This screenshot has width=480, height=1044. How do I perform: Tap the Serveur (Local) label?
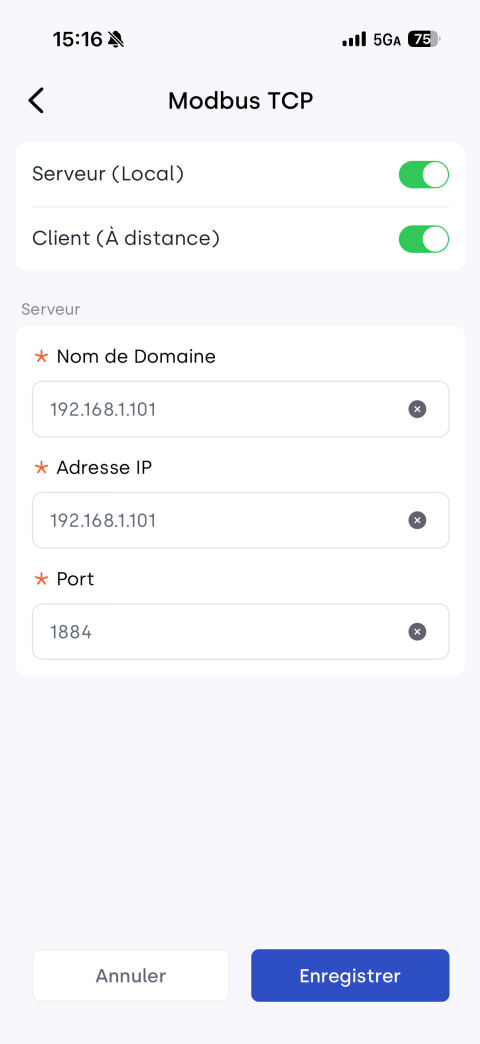(x=108, y=174)
